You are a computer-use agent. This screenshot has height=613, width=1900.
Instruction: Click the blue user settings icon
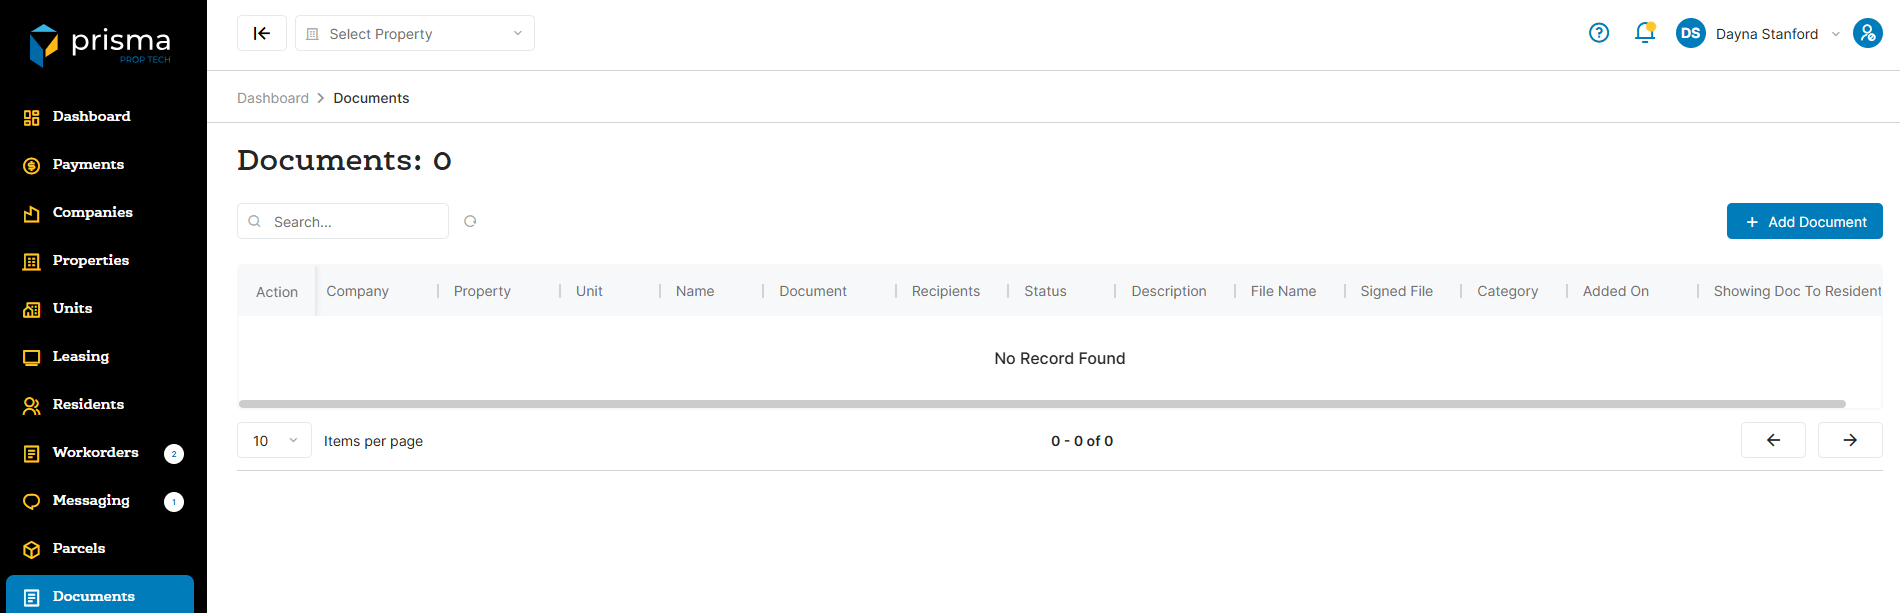coord(1867,33)
